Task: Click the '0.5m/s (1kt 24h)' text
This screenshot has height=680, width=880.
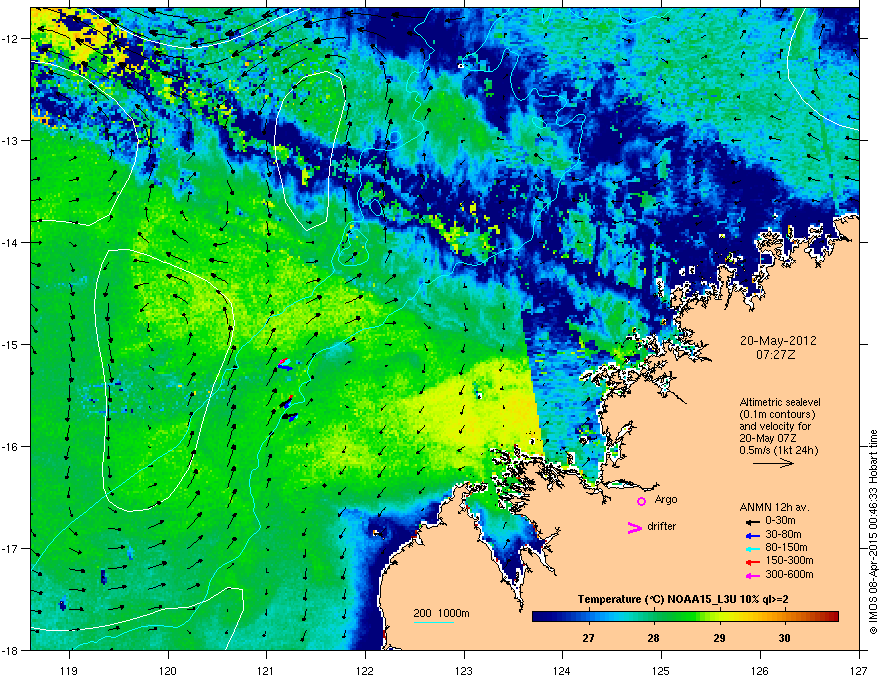Action: pyautogui.click(x=778, y=450)
